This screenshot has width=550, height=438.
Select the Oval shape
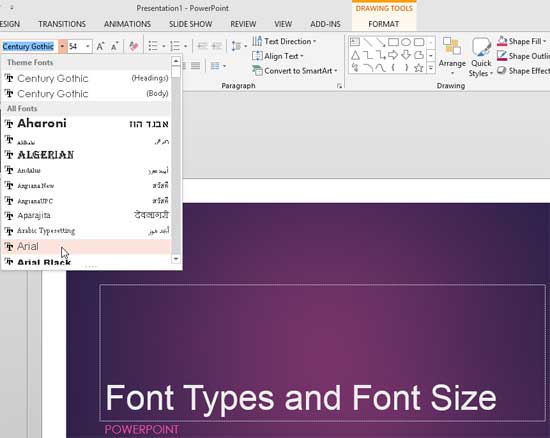406,42
